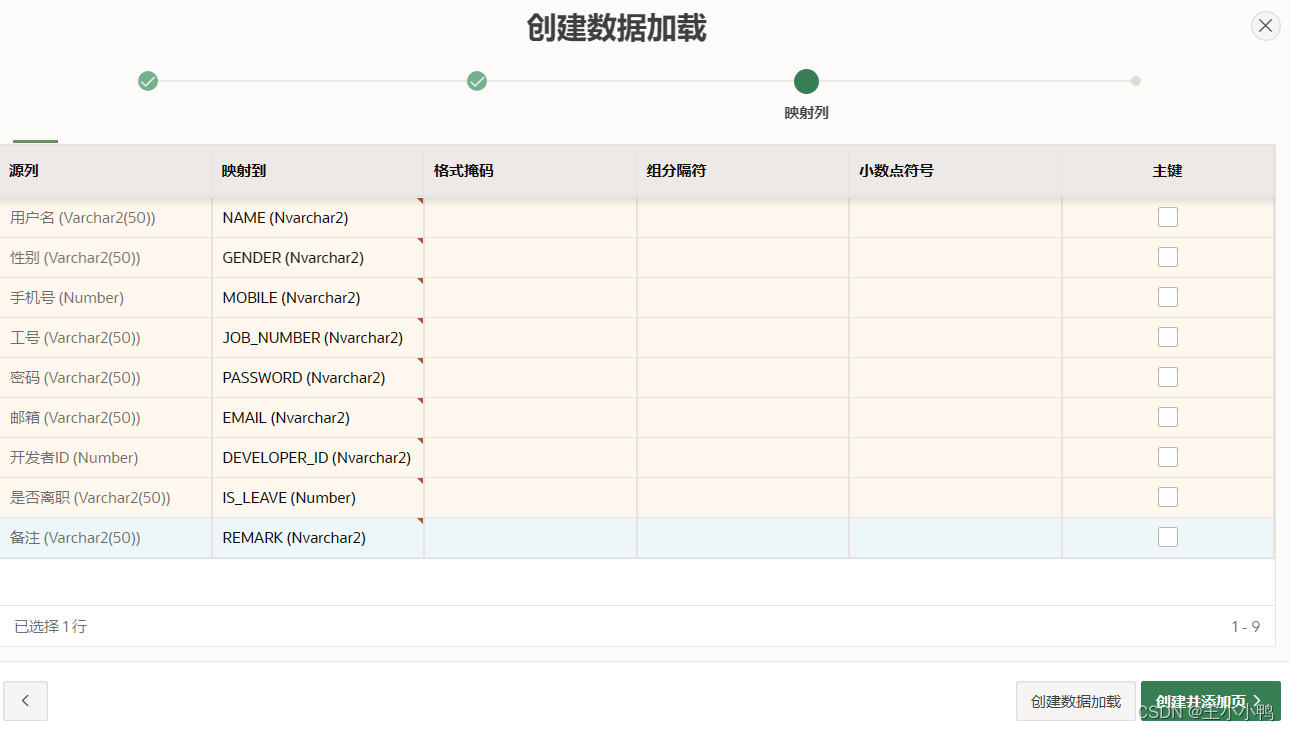Viewport: 1290px width, 731px height.
Task: Click the 小数点符号 cell for the GENDER row
Action: 955,257
